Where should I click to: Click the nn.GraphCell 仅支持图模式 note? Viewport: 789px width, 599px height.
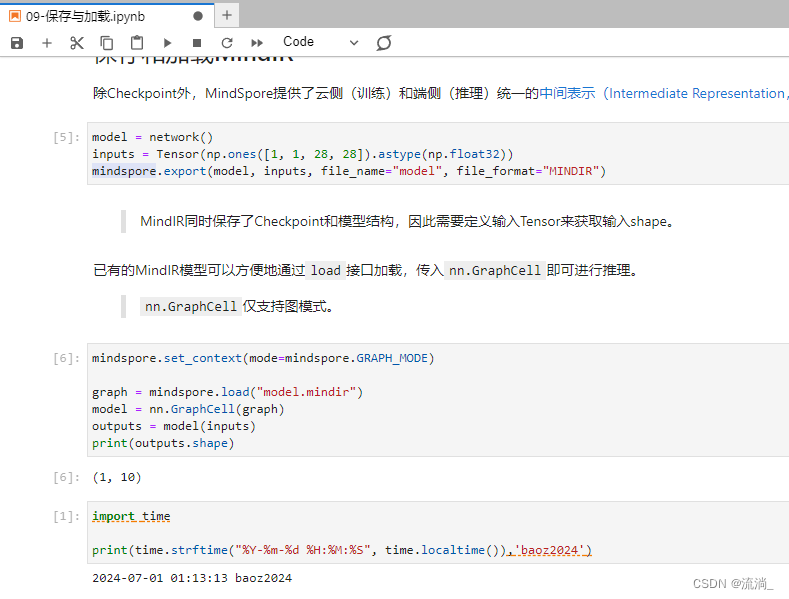point(236,306)
